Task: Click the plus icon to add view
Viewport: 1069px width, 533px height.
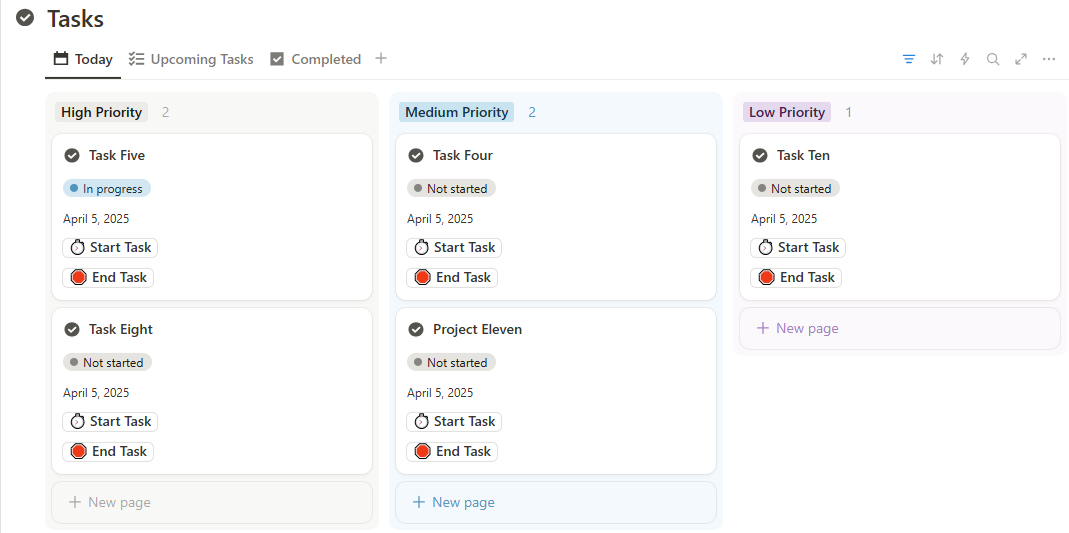Action: click(381, 59)
